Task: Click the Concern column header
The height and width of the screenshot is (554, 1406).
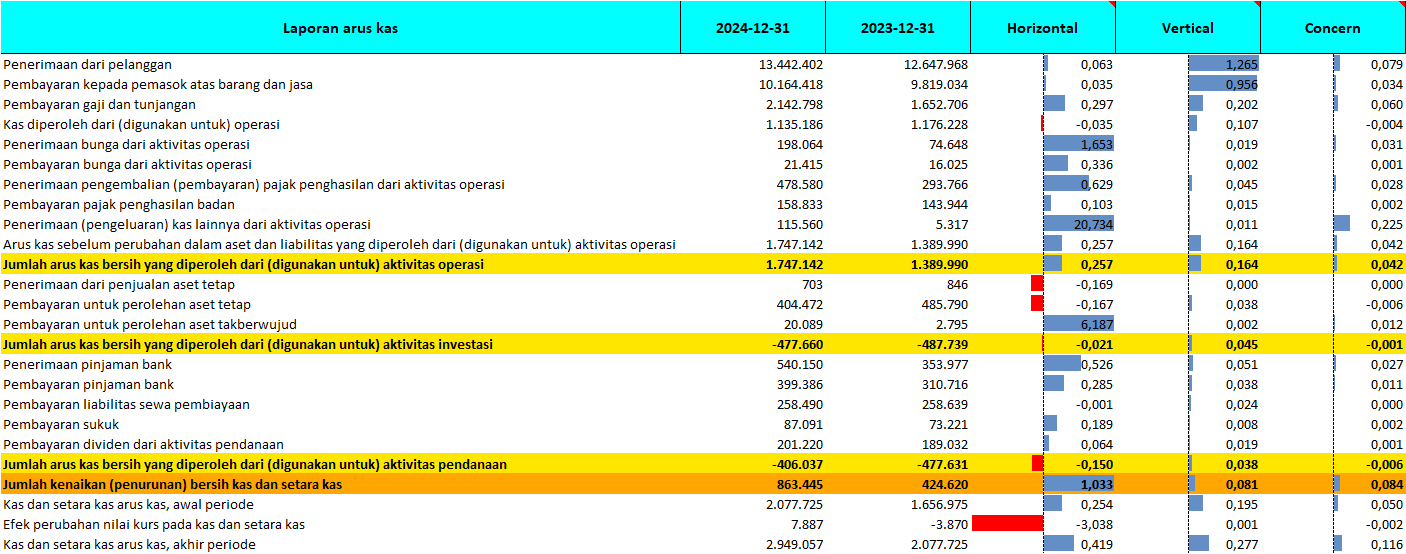Action: click(1332, 28)
